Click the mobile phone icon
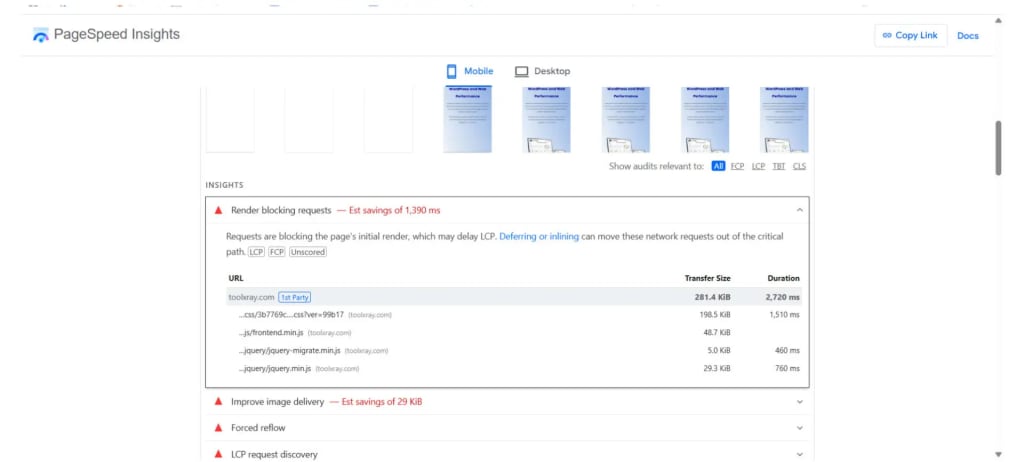The width and height of the screenshot is (1024, 462). [x=451, y=71]
